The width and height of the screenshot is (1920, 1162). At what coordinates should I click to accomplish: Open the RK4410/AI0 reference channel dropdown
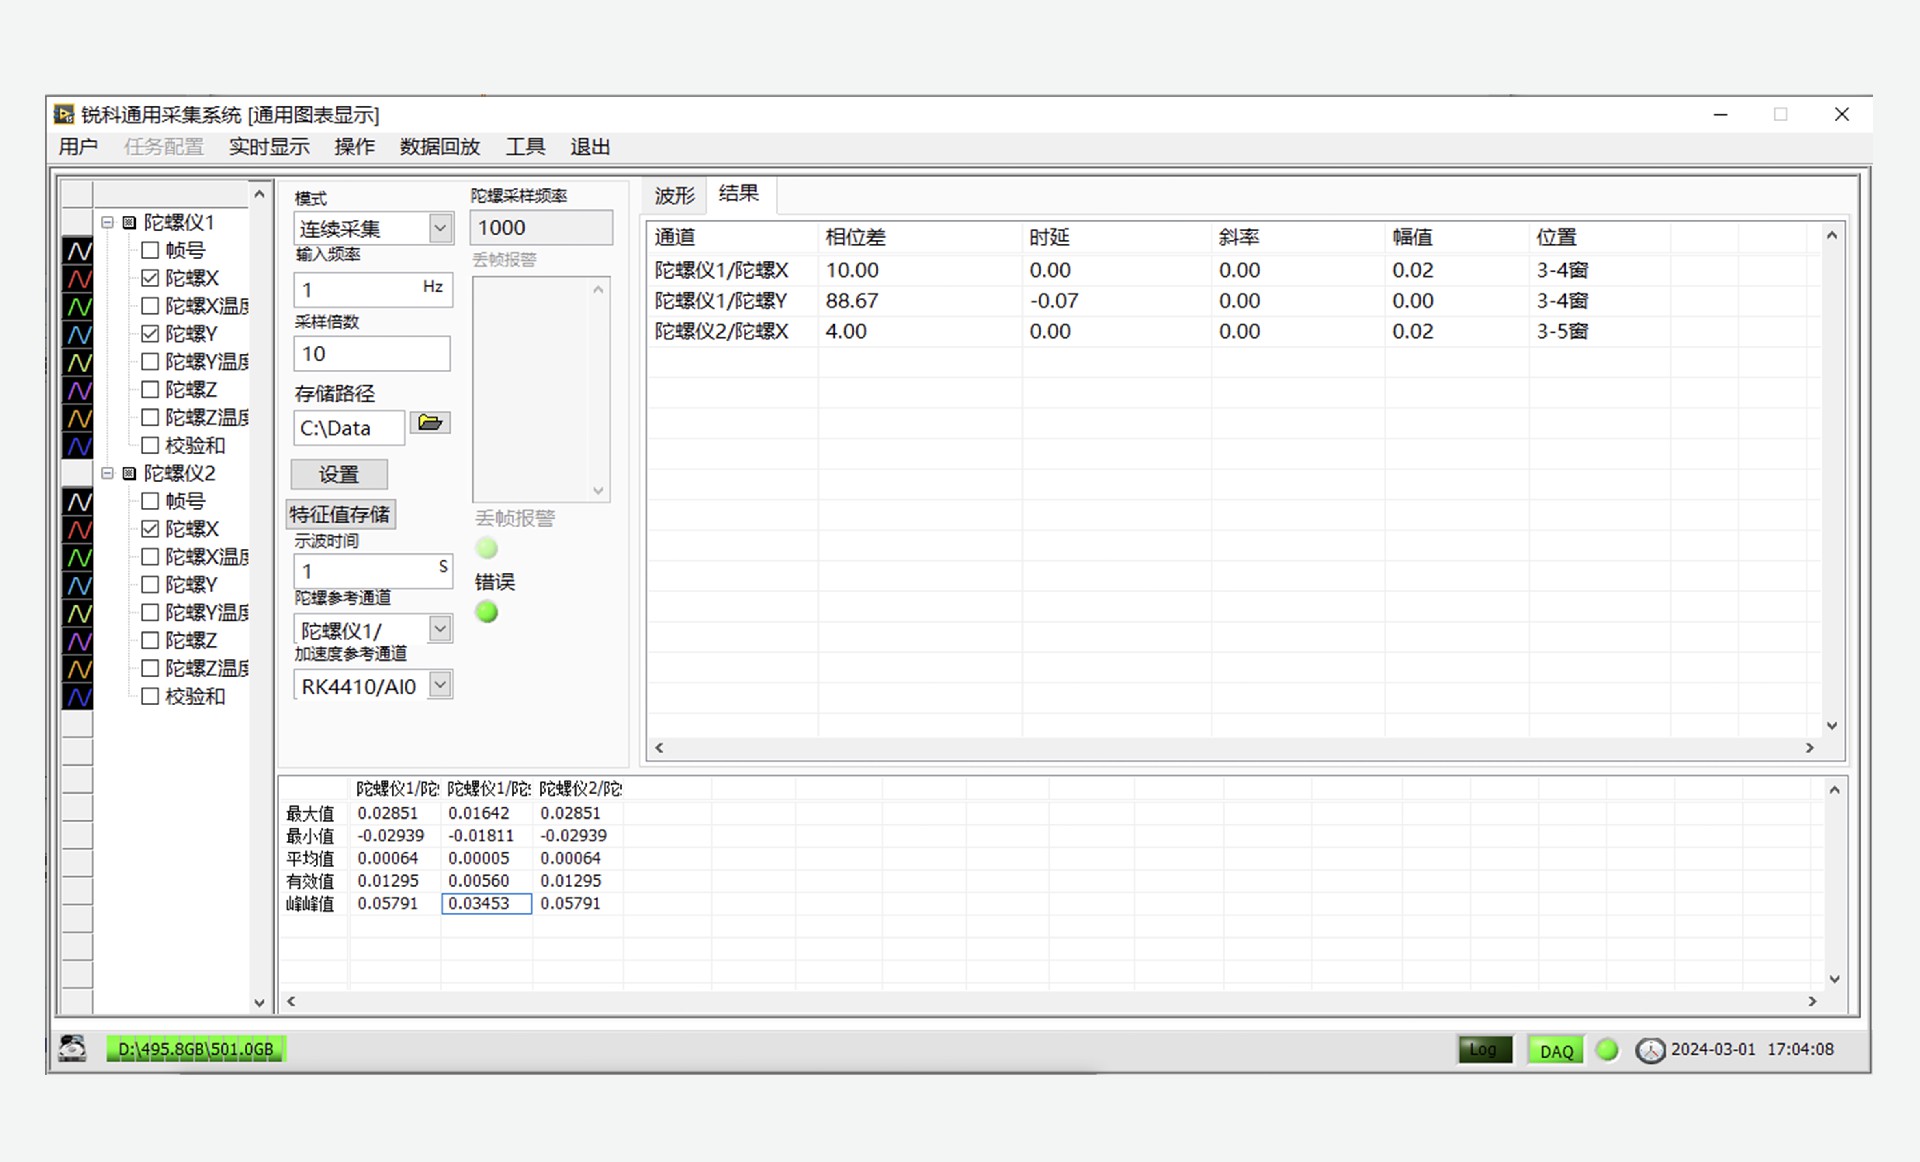pyautogui.click(x=440, y=685)
